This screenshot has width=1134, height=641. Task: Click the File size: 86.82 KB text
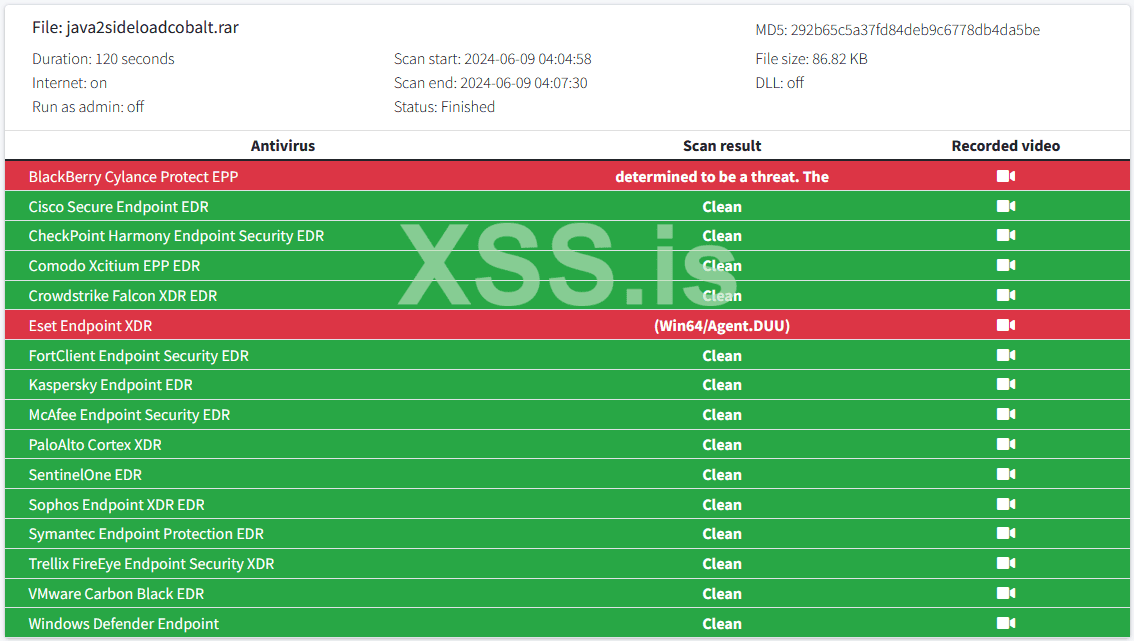coord(811,59)
